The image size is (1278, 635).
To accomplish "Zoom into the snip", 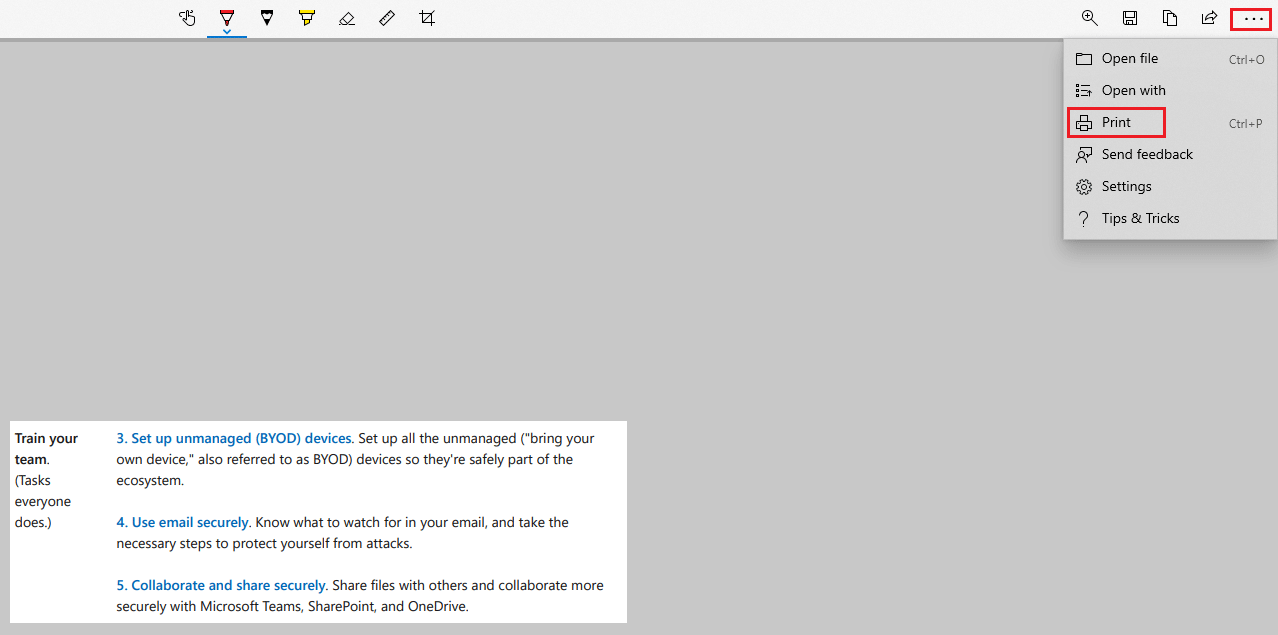I will pos(1090,18).
